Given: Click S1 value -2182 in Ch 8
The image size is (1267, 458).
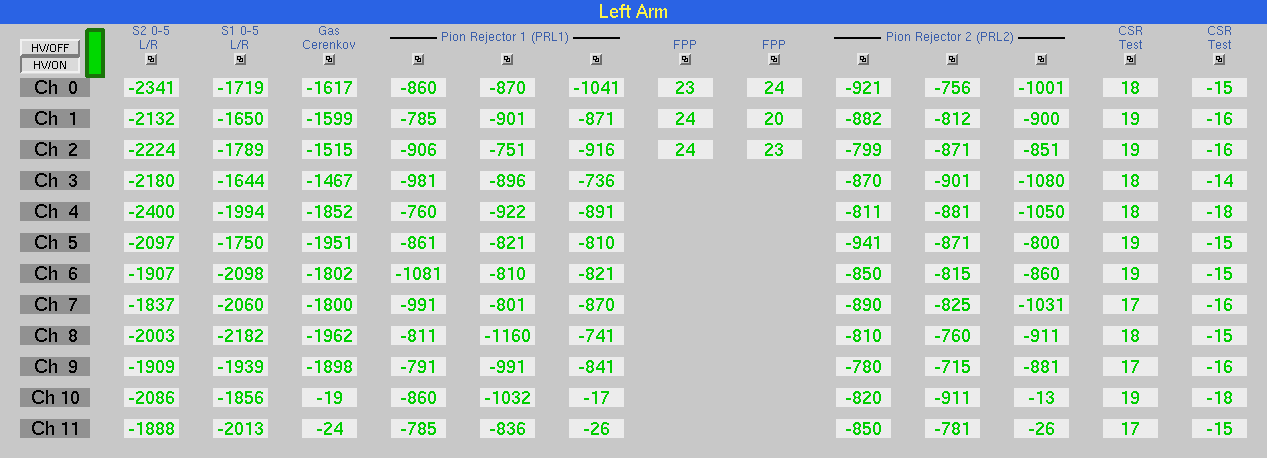Looking at the screenshot, I should (240, 336).
